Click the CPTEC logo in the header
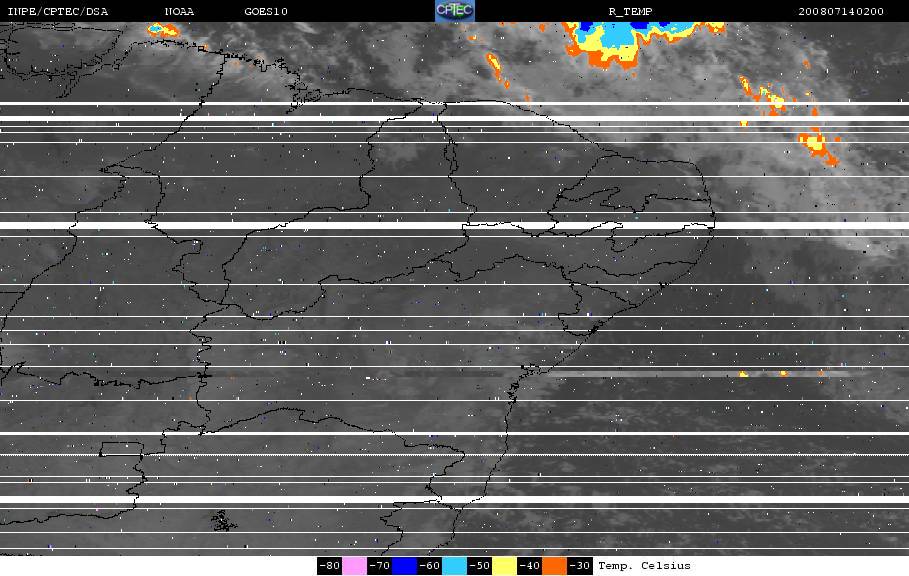Viewport: 909px width, 576px height. click(454, 10)
